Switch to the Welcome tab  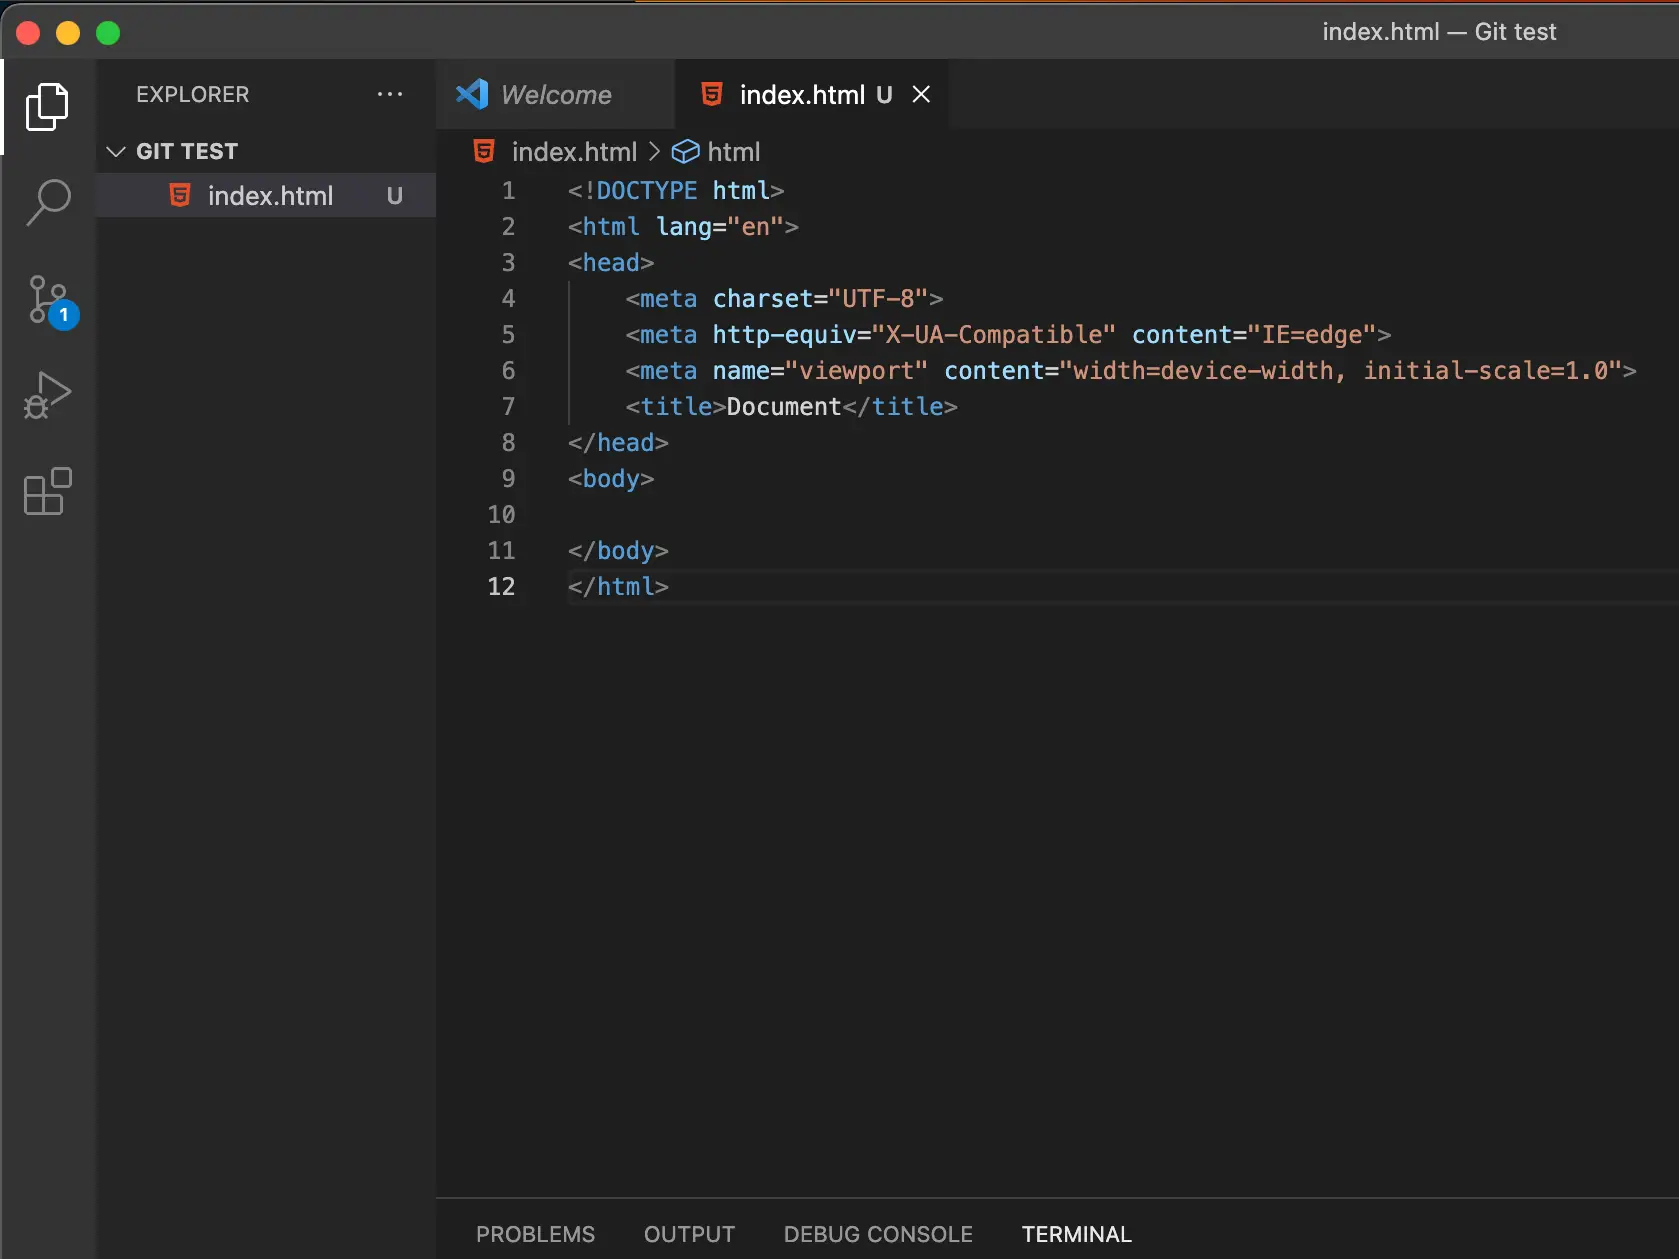(556, 94)
